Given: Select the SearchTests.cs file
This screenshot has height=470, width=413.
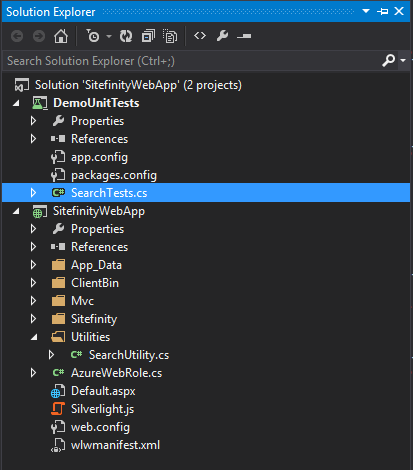Looking at the screenshot, I should point(109,193).
